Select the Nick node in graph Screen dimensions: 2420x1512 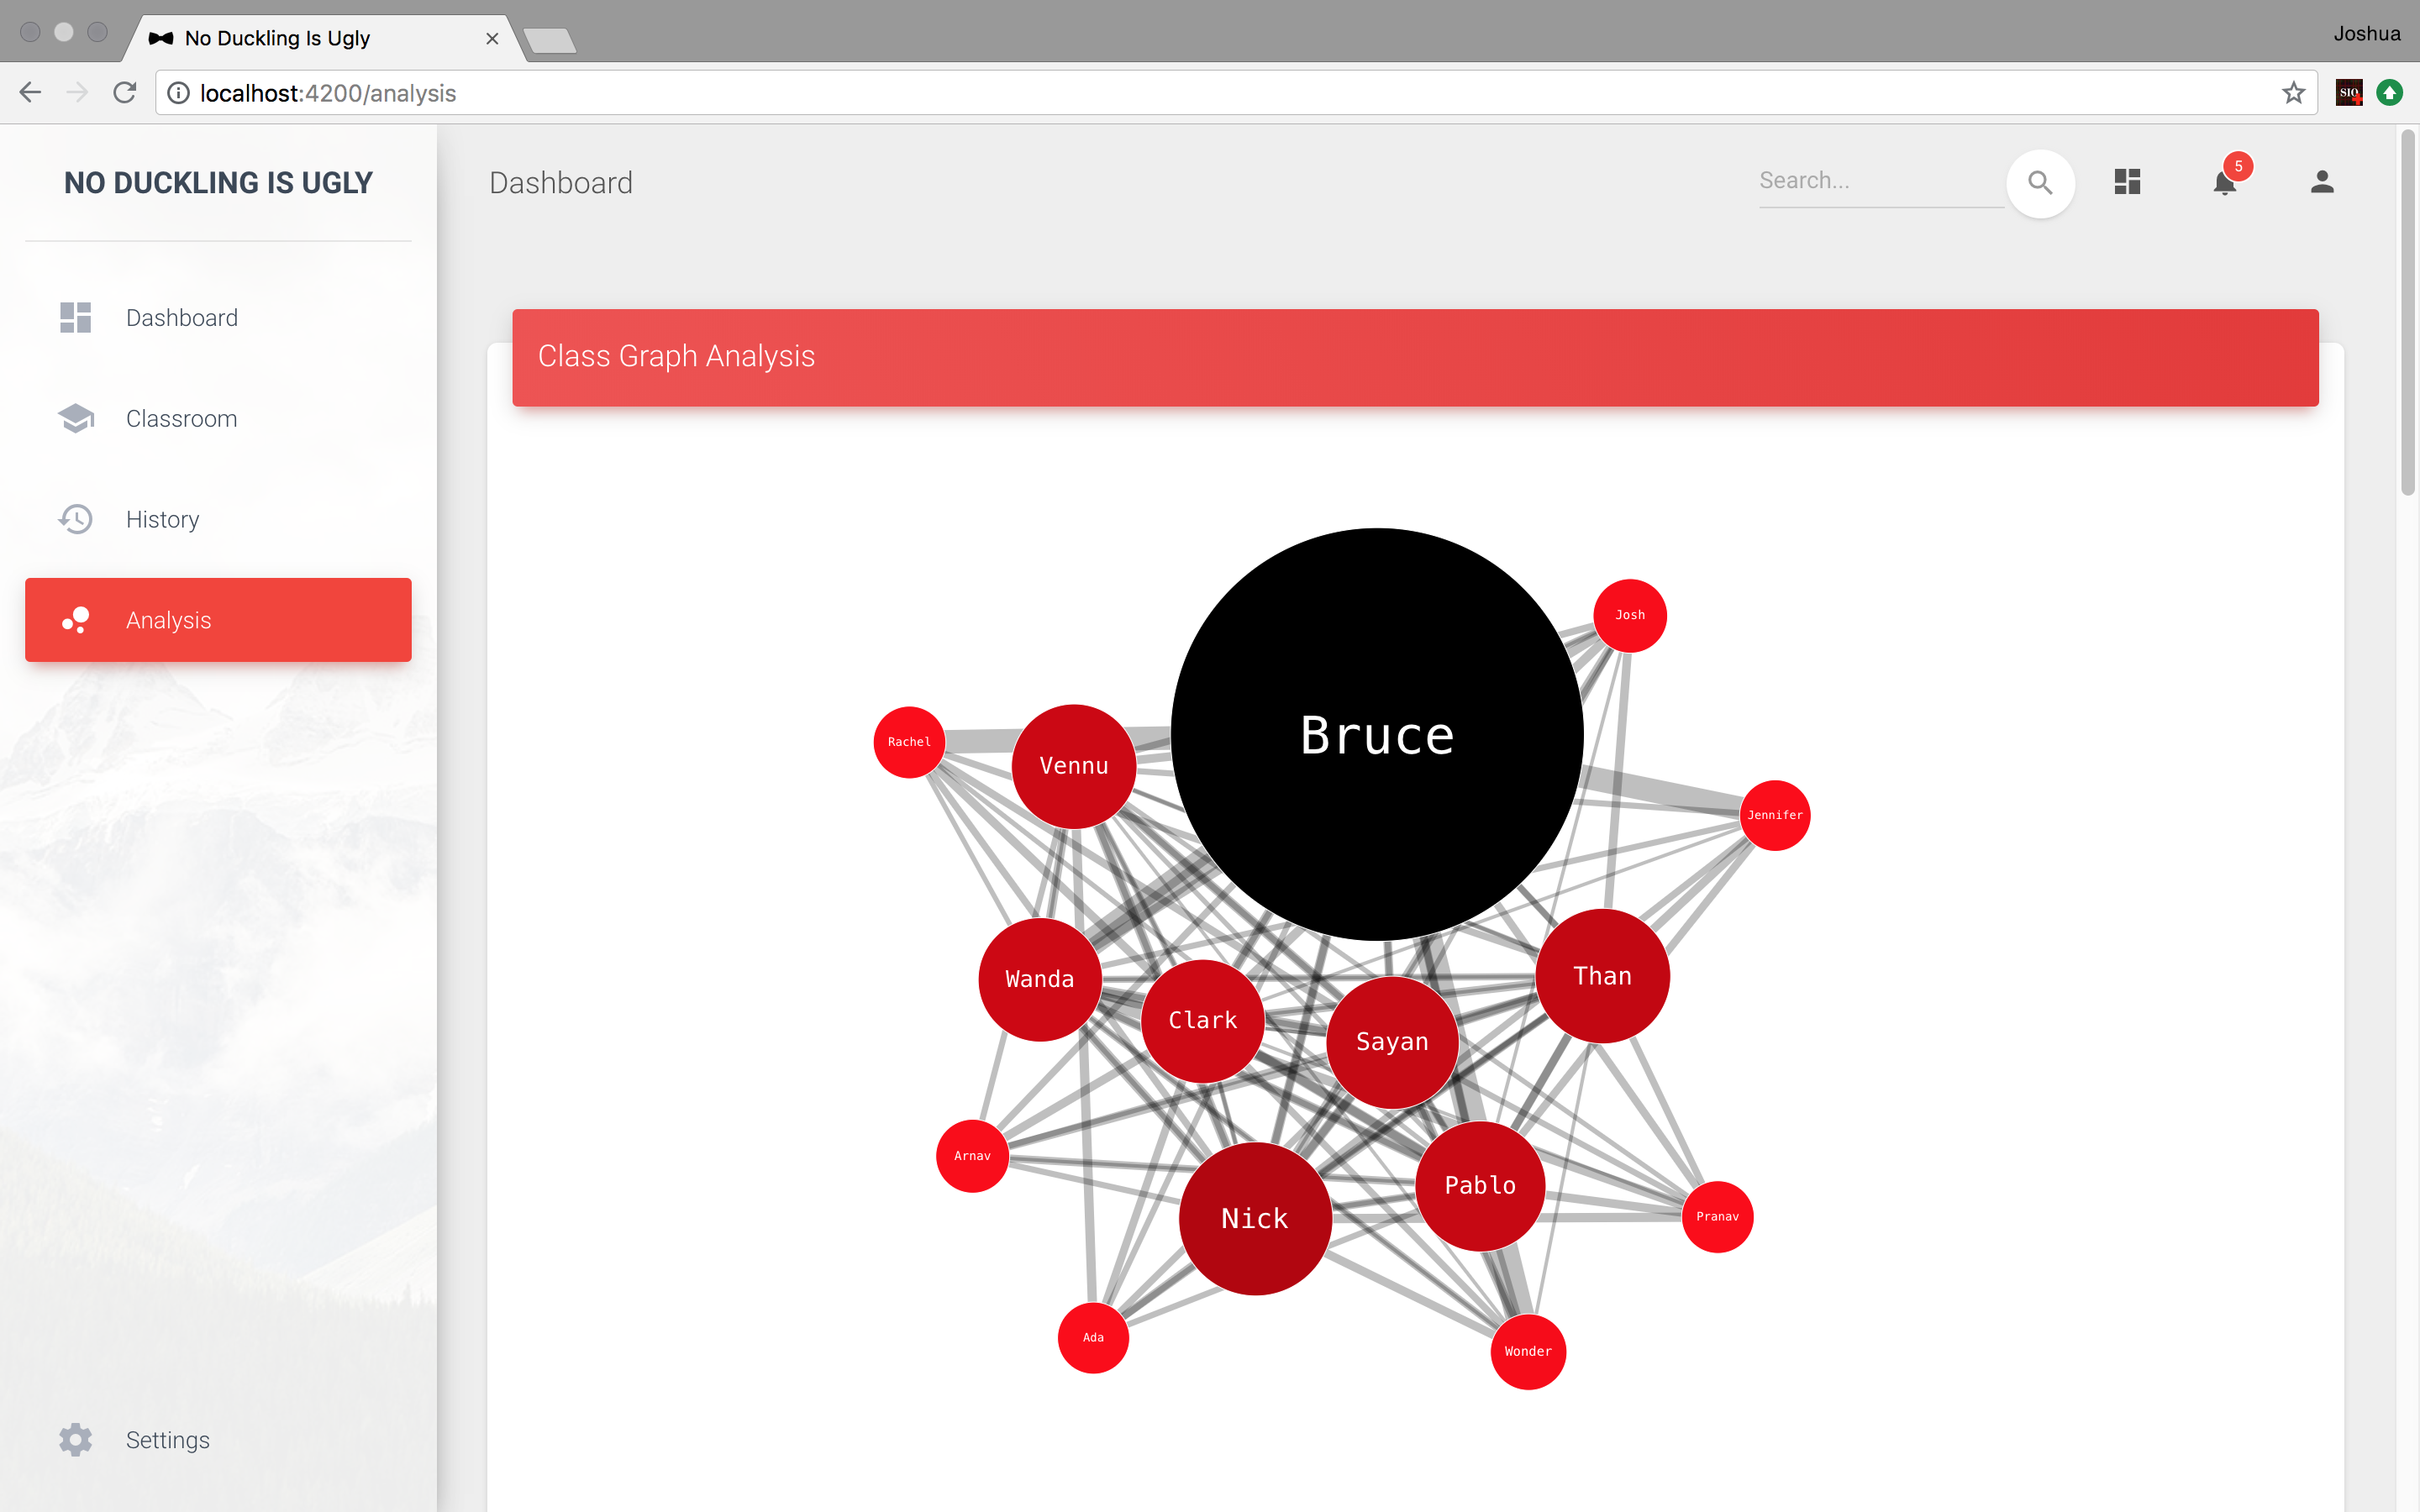(1255, 1218)
